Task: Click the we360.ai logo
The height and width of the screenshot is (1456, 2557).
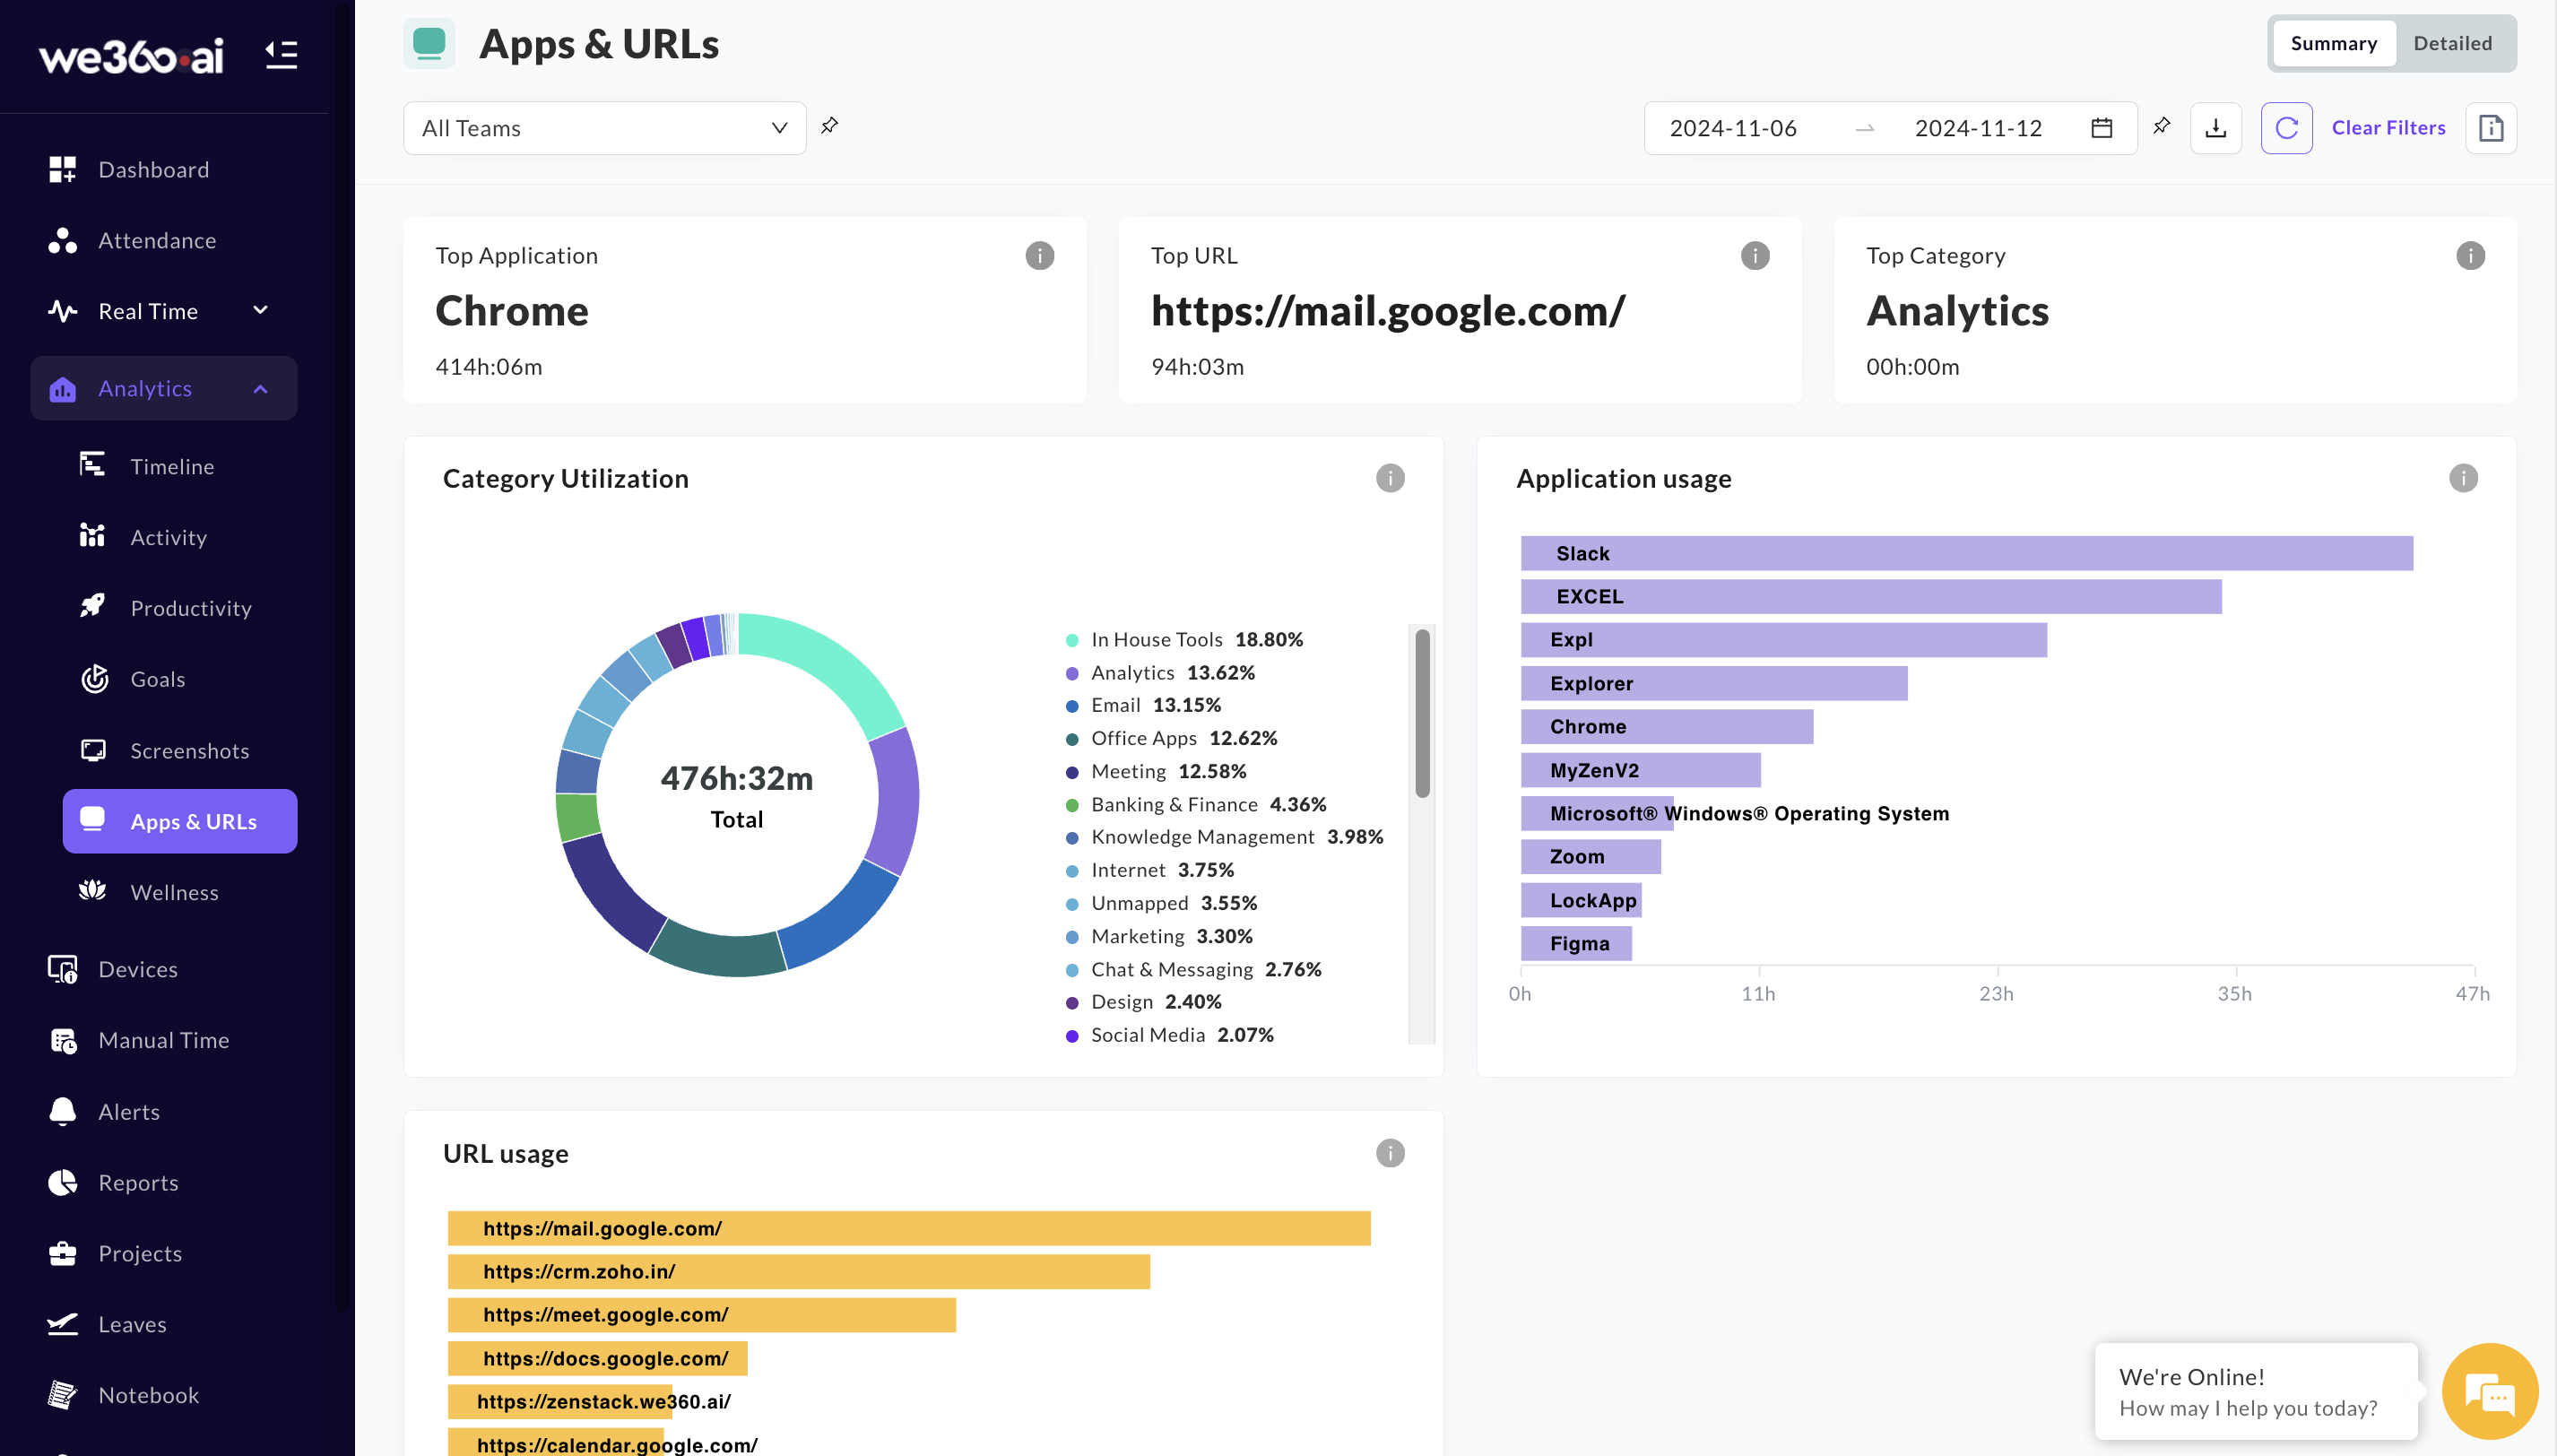Action: tap(131, 56)
